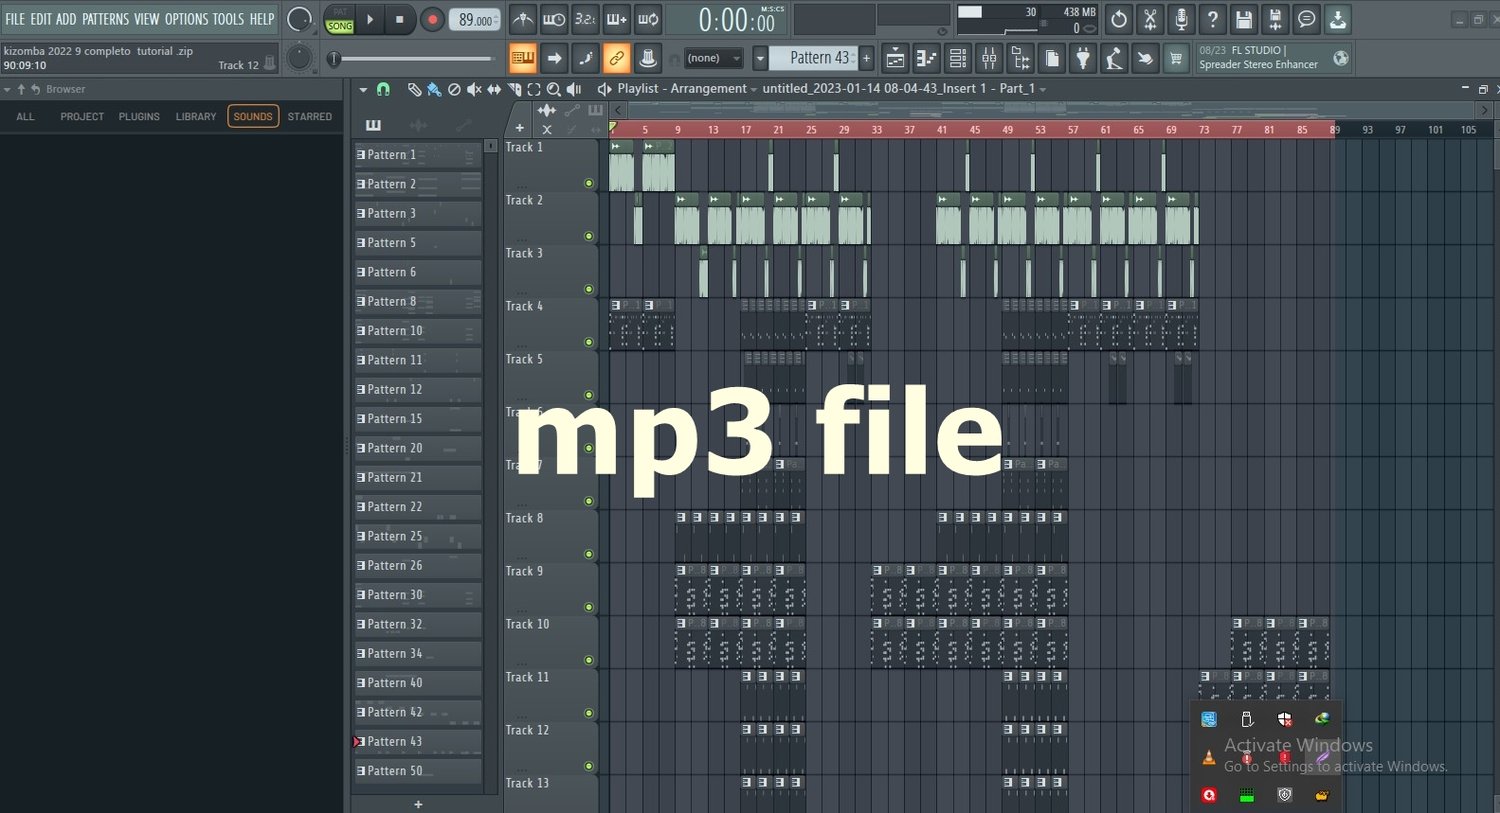Click the master pitch slider handle
1500x813 pixels.
334,59
